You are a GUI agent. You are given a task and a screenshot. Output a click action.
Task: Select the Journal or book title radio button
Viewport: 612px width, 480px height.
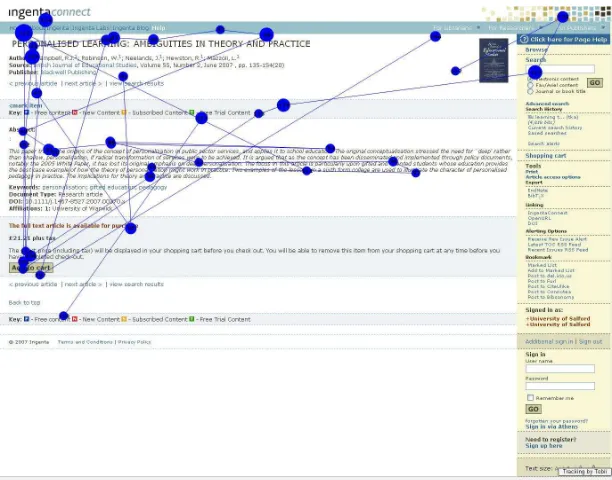click(x=530, y=91)
